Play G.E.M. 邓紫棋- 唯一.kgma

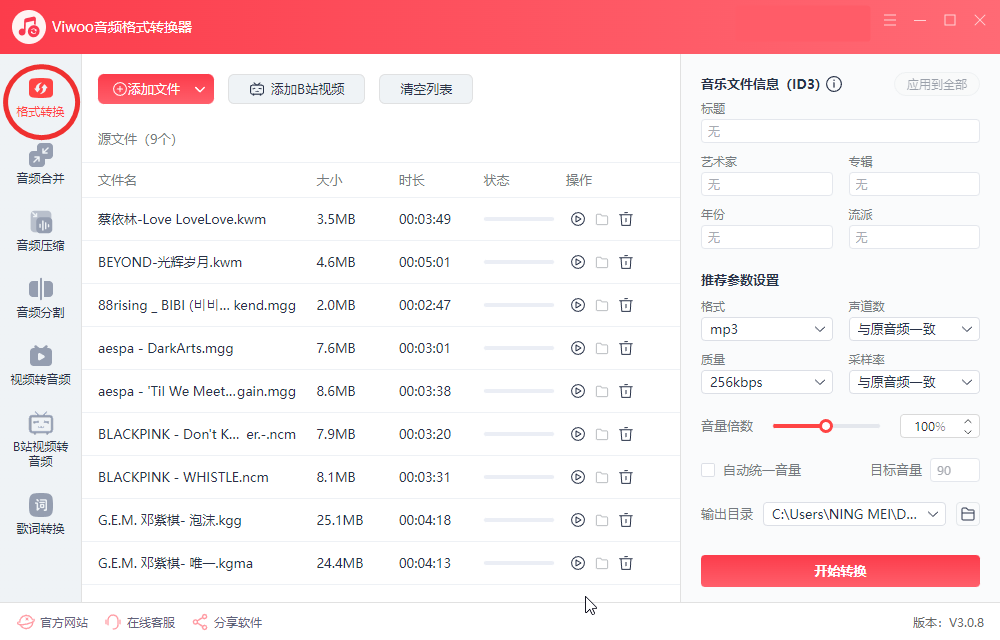[x=578, y=564]
